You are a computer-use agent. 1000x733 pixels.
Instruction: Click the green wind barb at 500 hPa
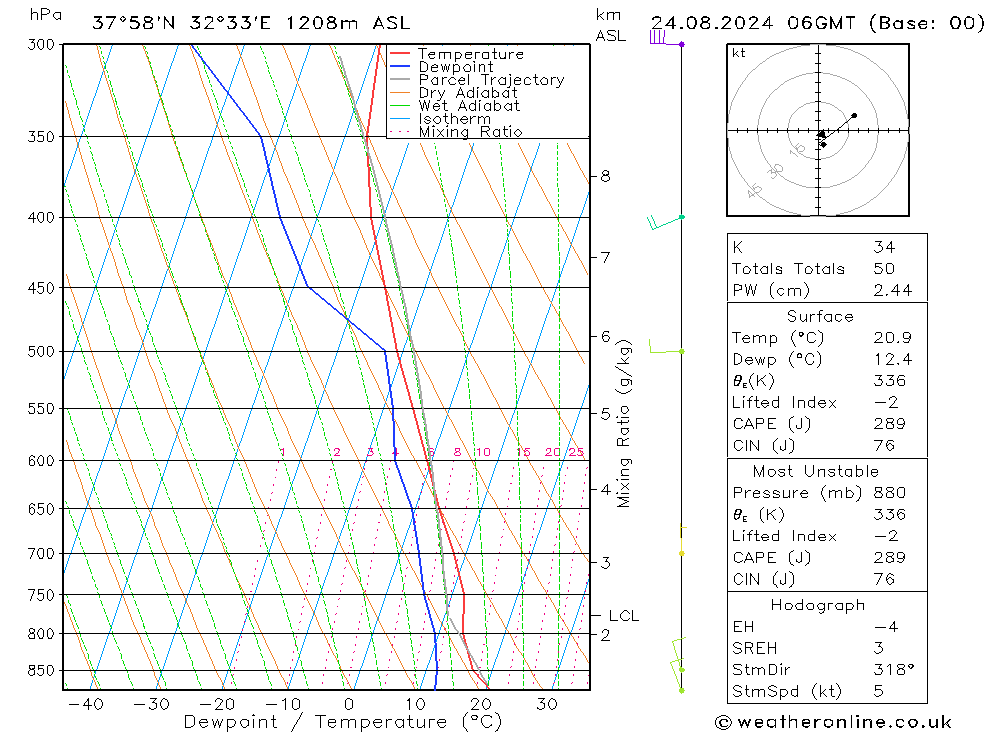(662, 349)
